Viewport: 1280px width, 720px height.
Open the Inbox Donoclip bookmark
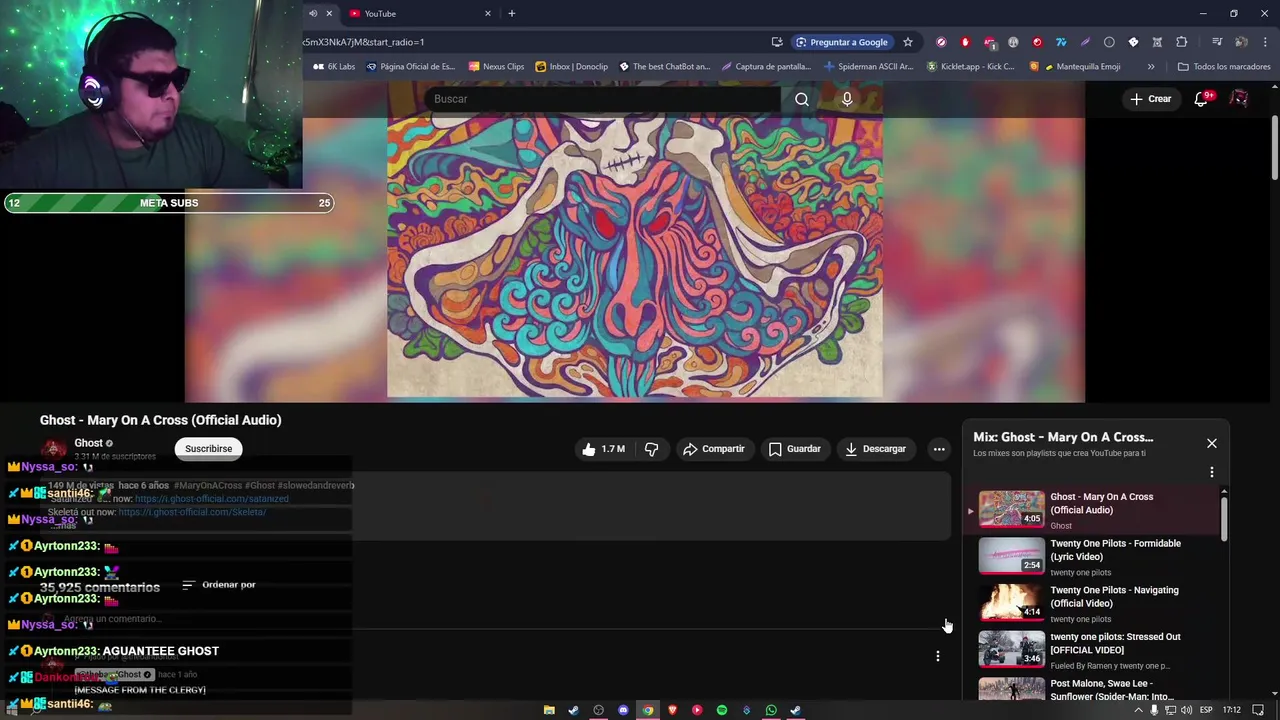tap(571, 67)
